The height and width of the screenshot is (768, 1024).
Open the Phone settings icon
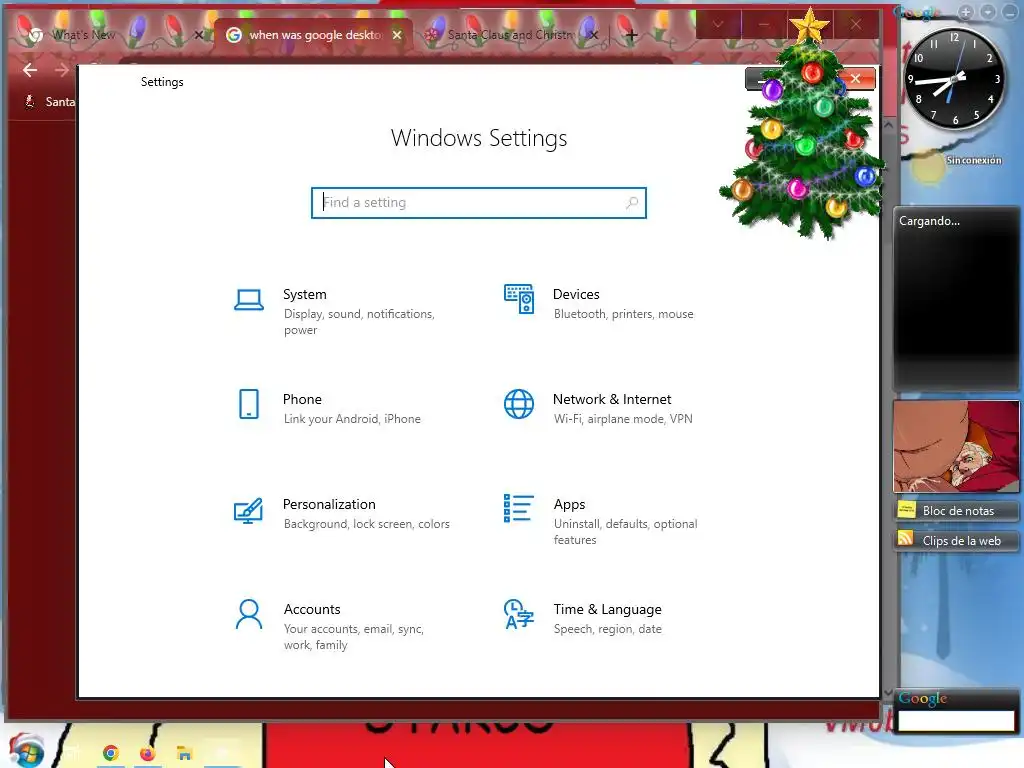click(249, 404)
